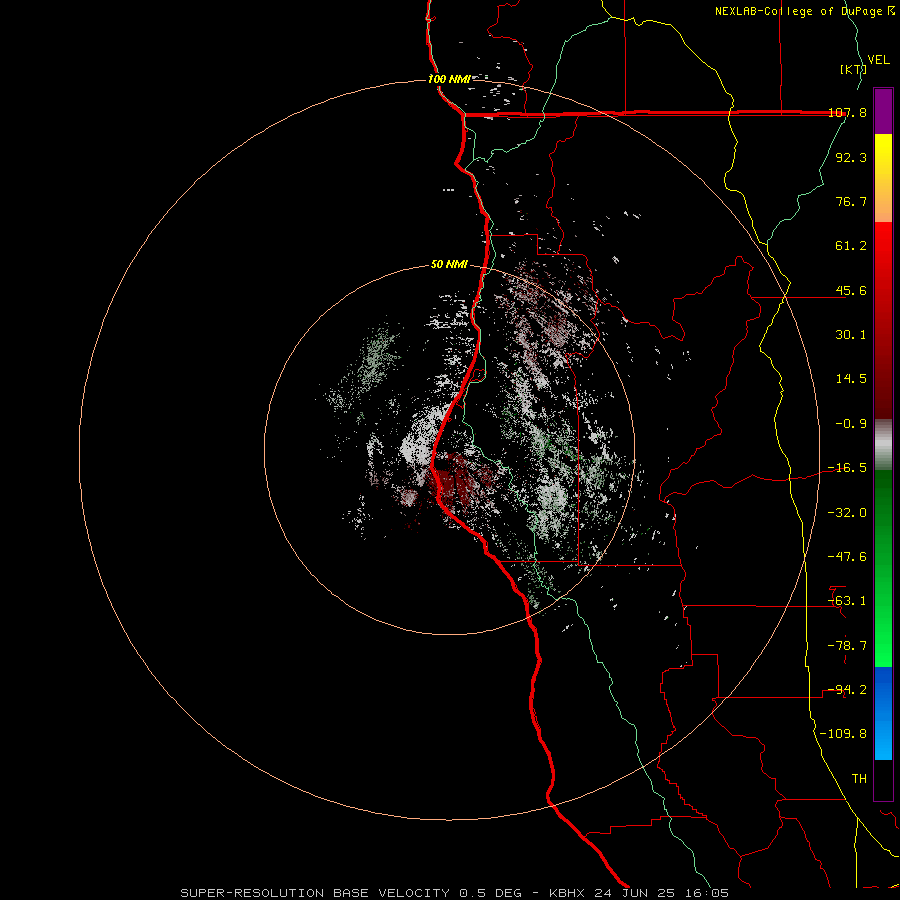This screenshot has height=900, width=900.
Task: Click the -63.1 velocity legend value
Action: [848, 601]
